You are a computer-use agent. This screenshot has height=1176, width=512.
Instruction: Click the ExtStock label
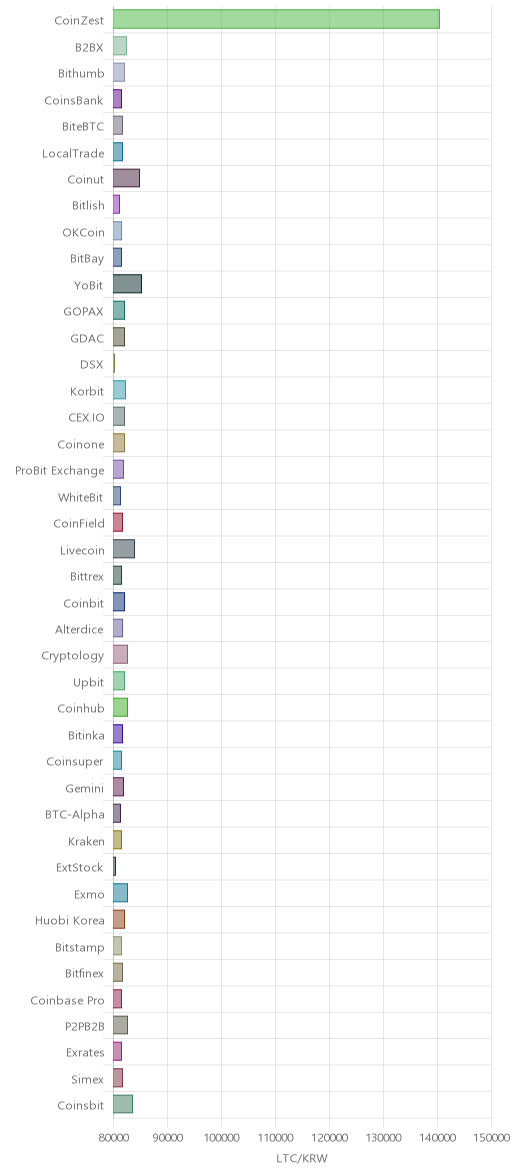(x=80, y=868)
